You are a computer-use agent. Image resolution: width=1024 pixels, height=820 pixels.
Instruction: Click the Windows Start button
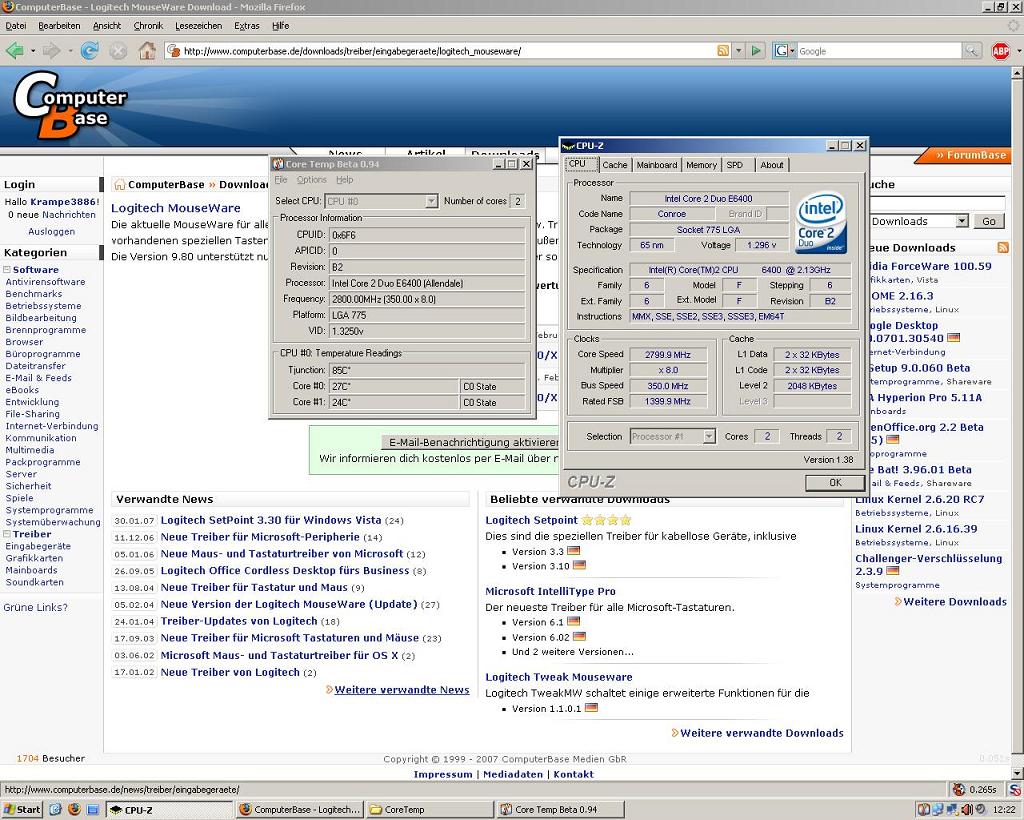point(22,809)
